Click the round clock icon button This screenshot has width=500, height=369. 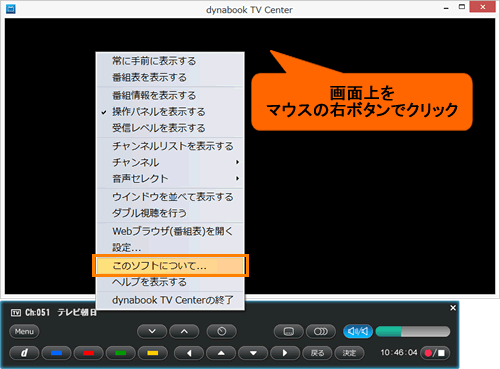(x=222, y=331)
